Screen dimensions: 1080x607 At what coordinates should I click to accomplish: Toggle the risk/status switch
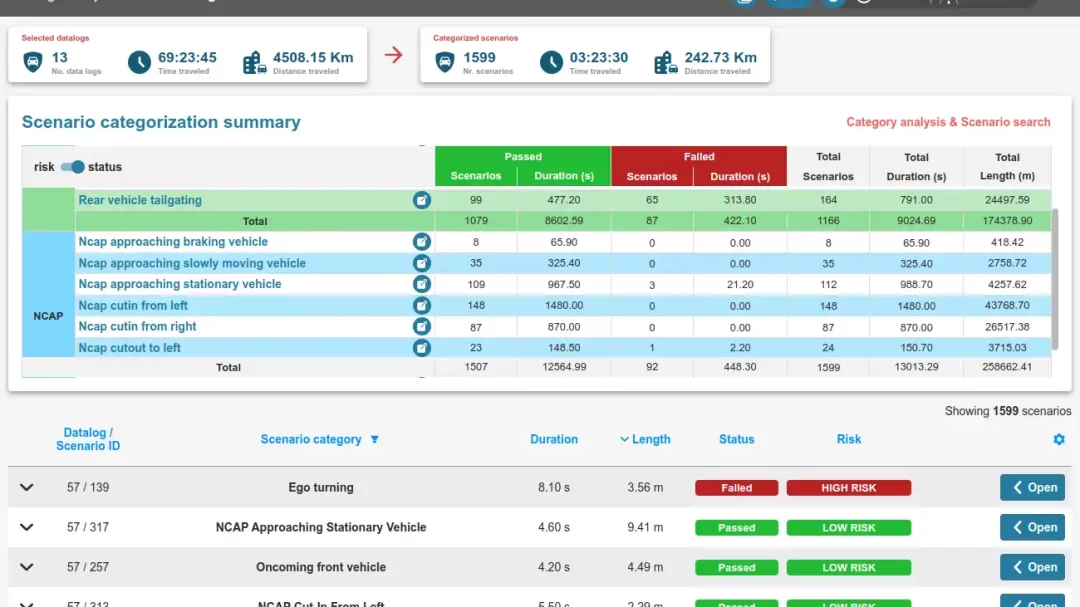click(72, 167)
